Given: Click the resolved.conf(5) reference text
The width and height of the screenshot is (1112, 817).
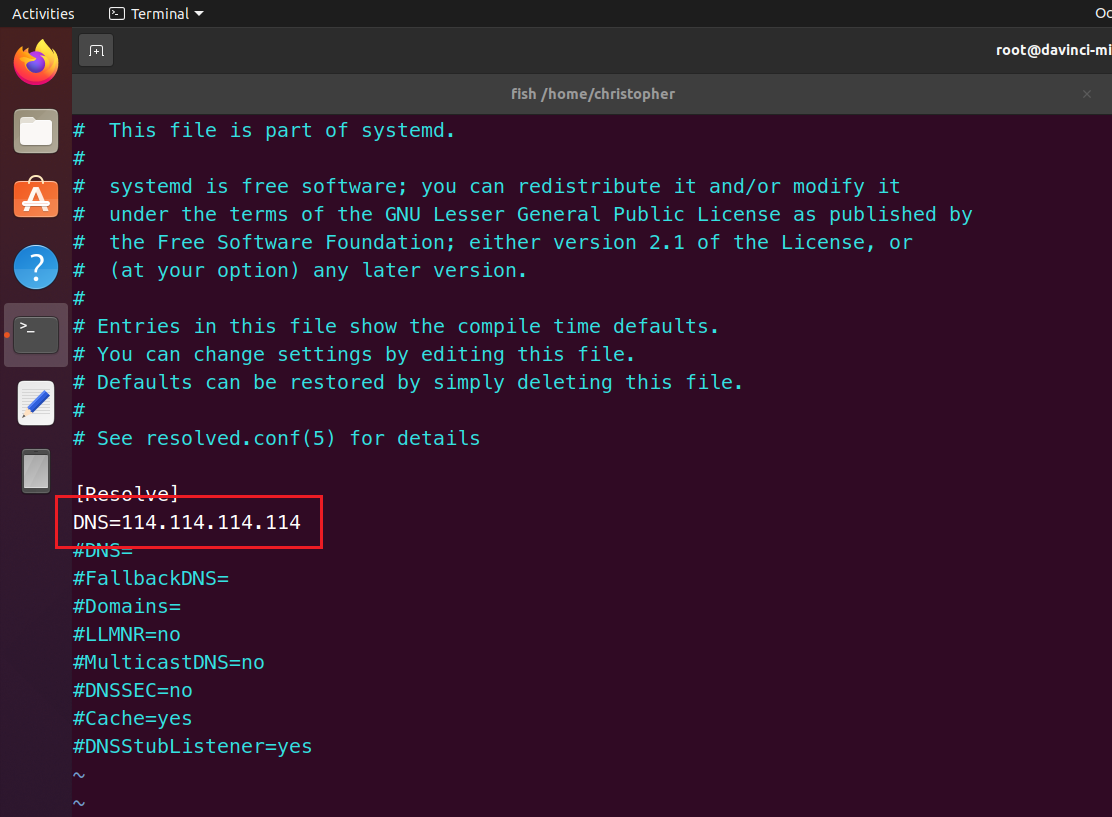Looking at the screenshot, I should coord(242,438).
